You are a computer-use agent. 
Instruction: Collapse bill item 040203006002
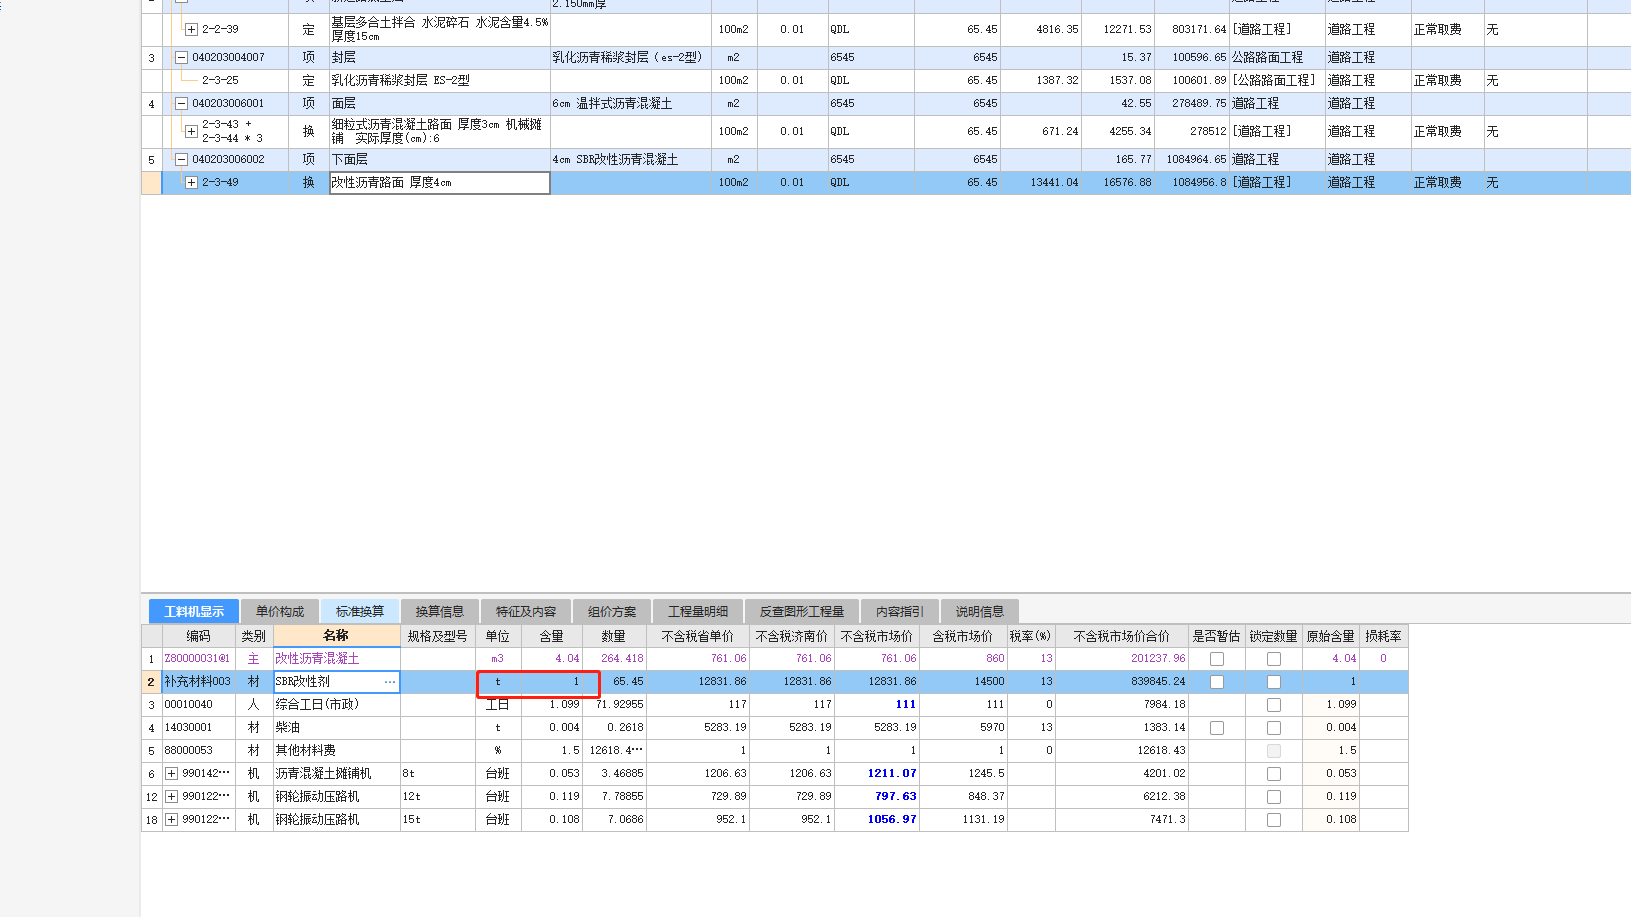181,160
